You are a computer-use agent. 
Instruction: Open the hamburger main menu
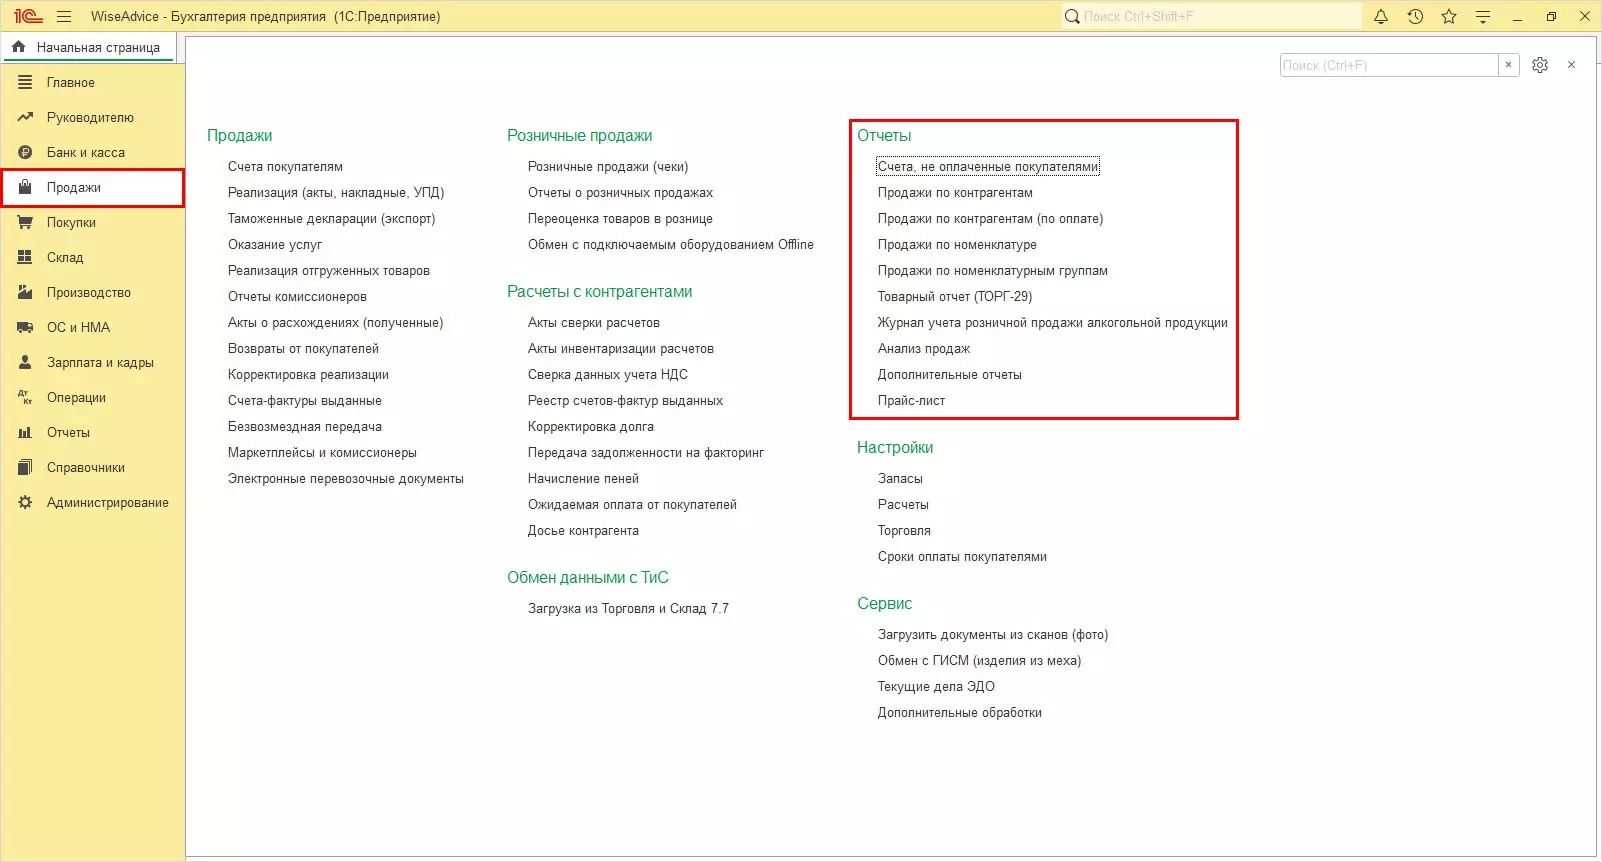(x=64, y=16)
